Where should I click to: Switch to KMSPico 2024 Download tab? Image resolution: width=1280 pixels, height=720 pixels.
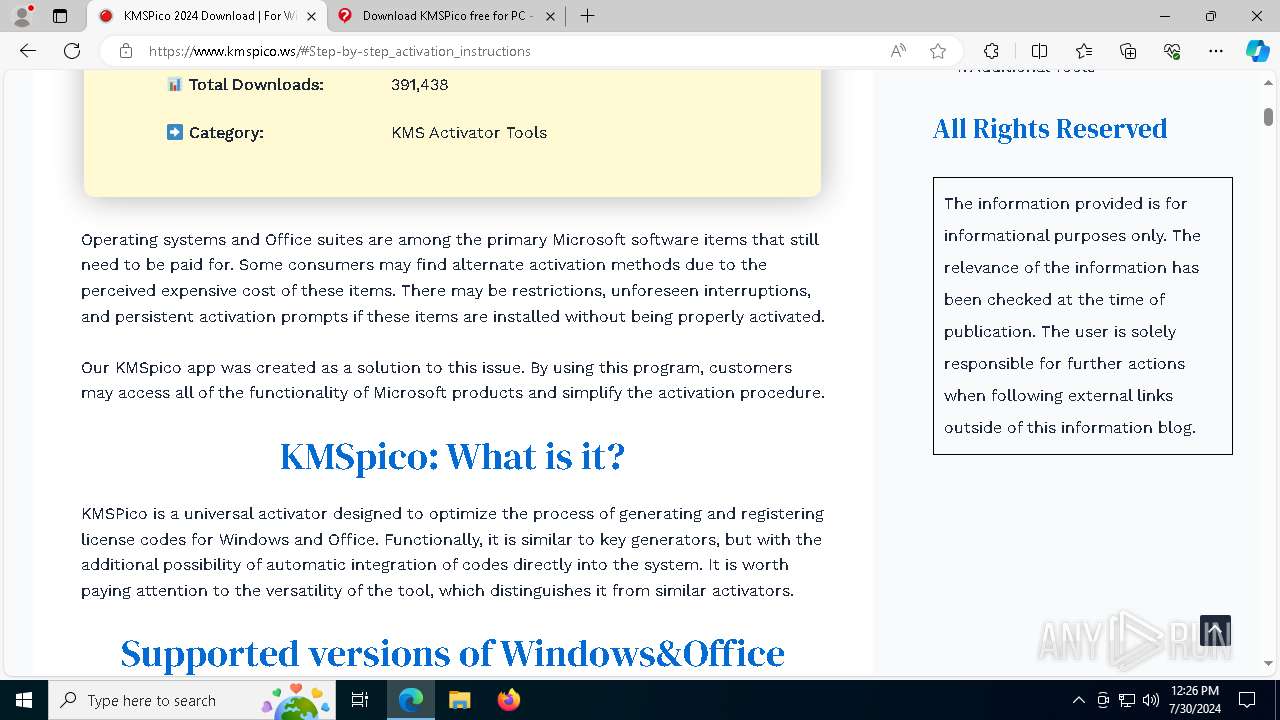point(208,16)
